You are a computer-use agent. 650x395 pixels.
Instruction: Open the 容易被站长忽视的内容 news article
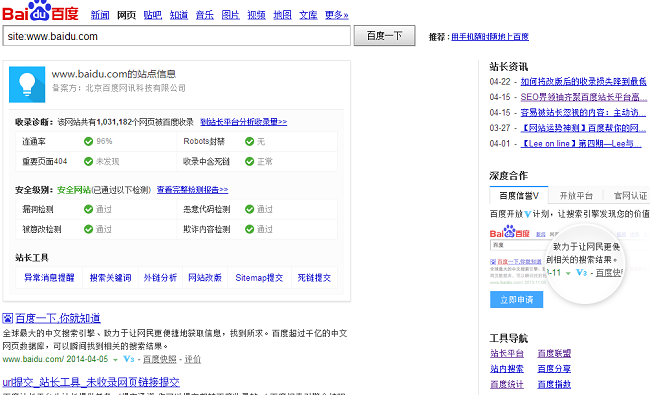tap(583, 112)
